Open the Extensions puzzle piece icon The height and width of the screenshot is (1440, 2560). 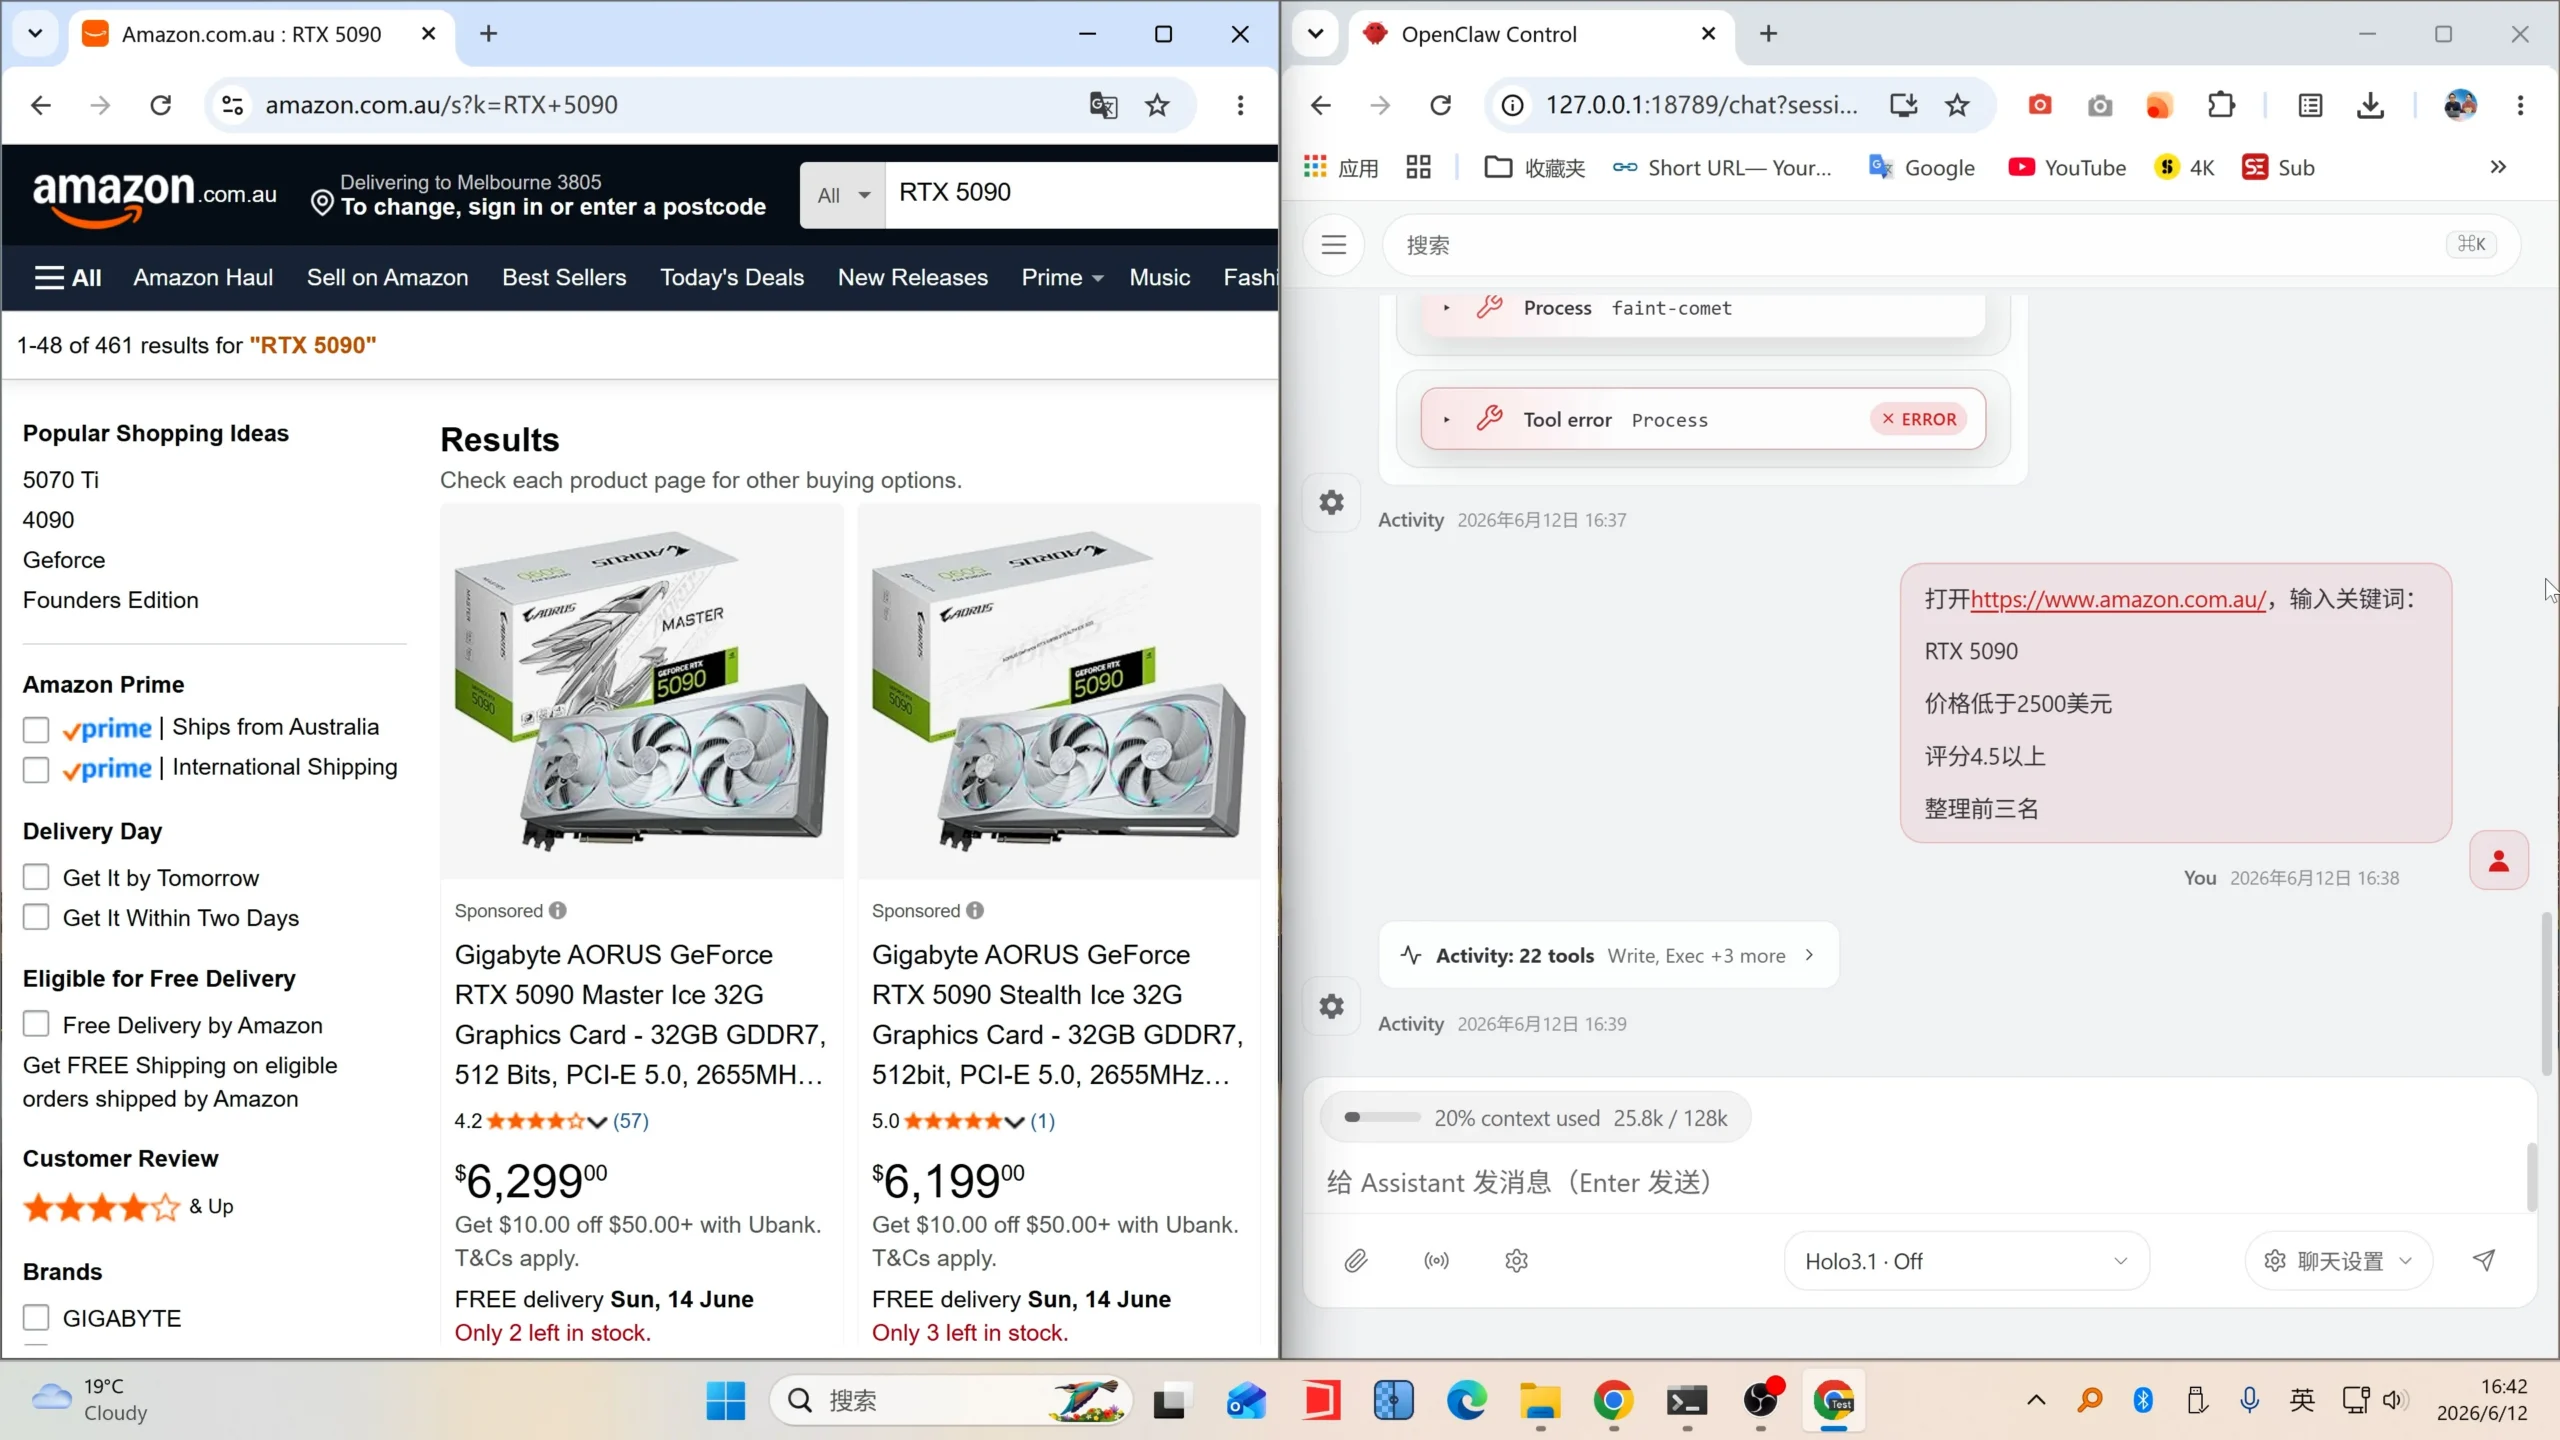click(x=2221, y=105)
